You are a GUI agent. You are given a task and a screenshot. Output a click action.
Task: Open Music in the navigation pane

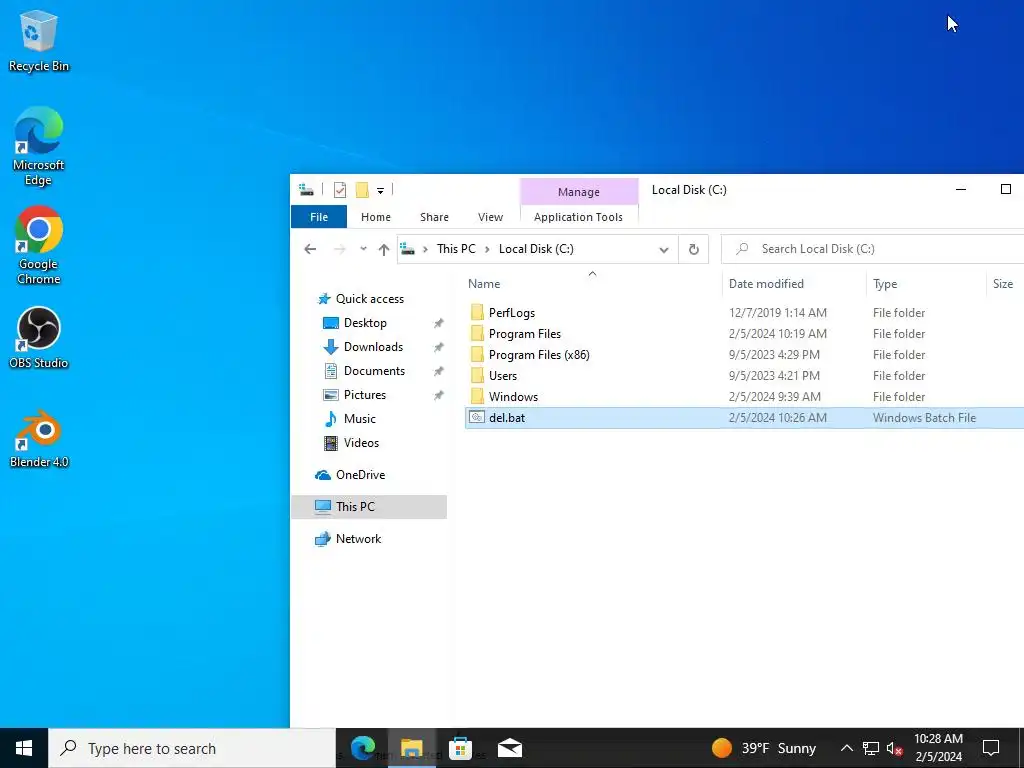click(359, 419)
